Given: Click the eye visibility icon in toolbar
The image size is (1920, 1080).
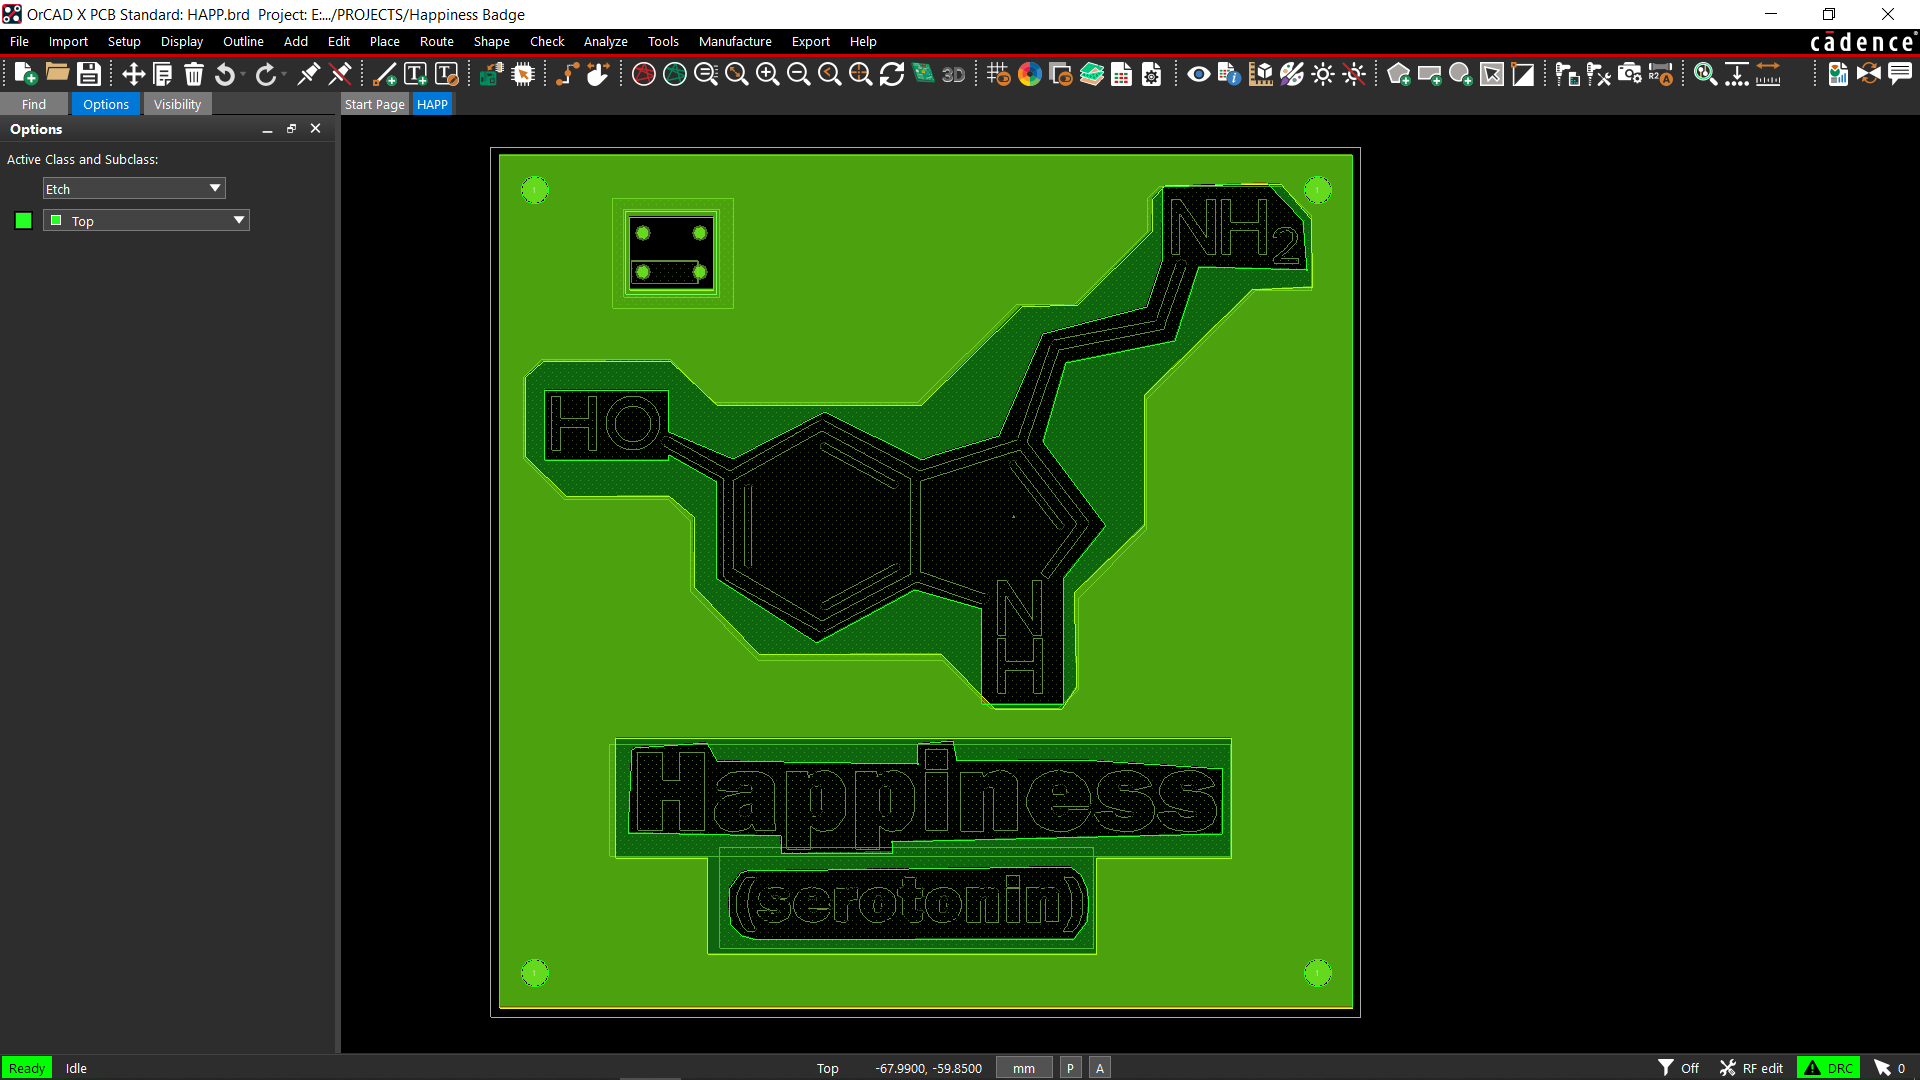Looking at the screenshot, I should [1199, 74].
